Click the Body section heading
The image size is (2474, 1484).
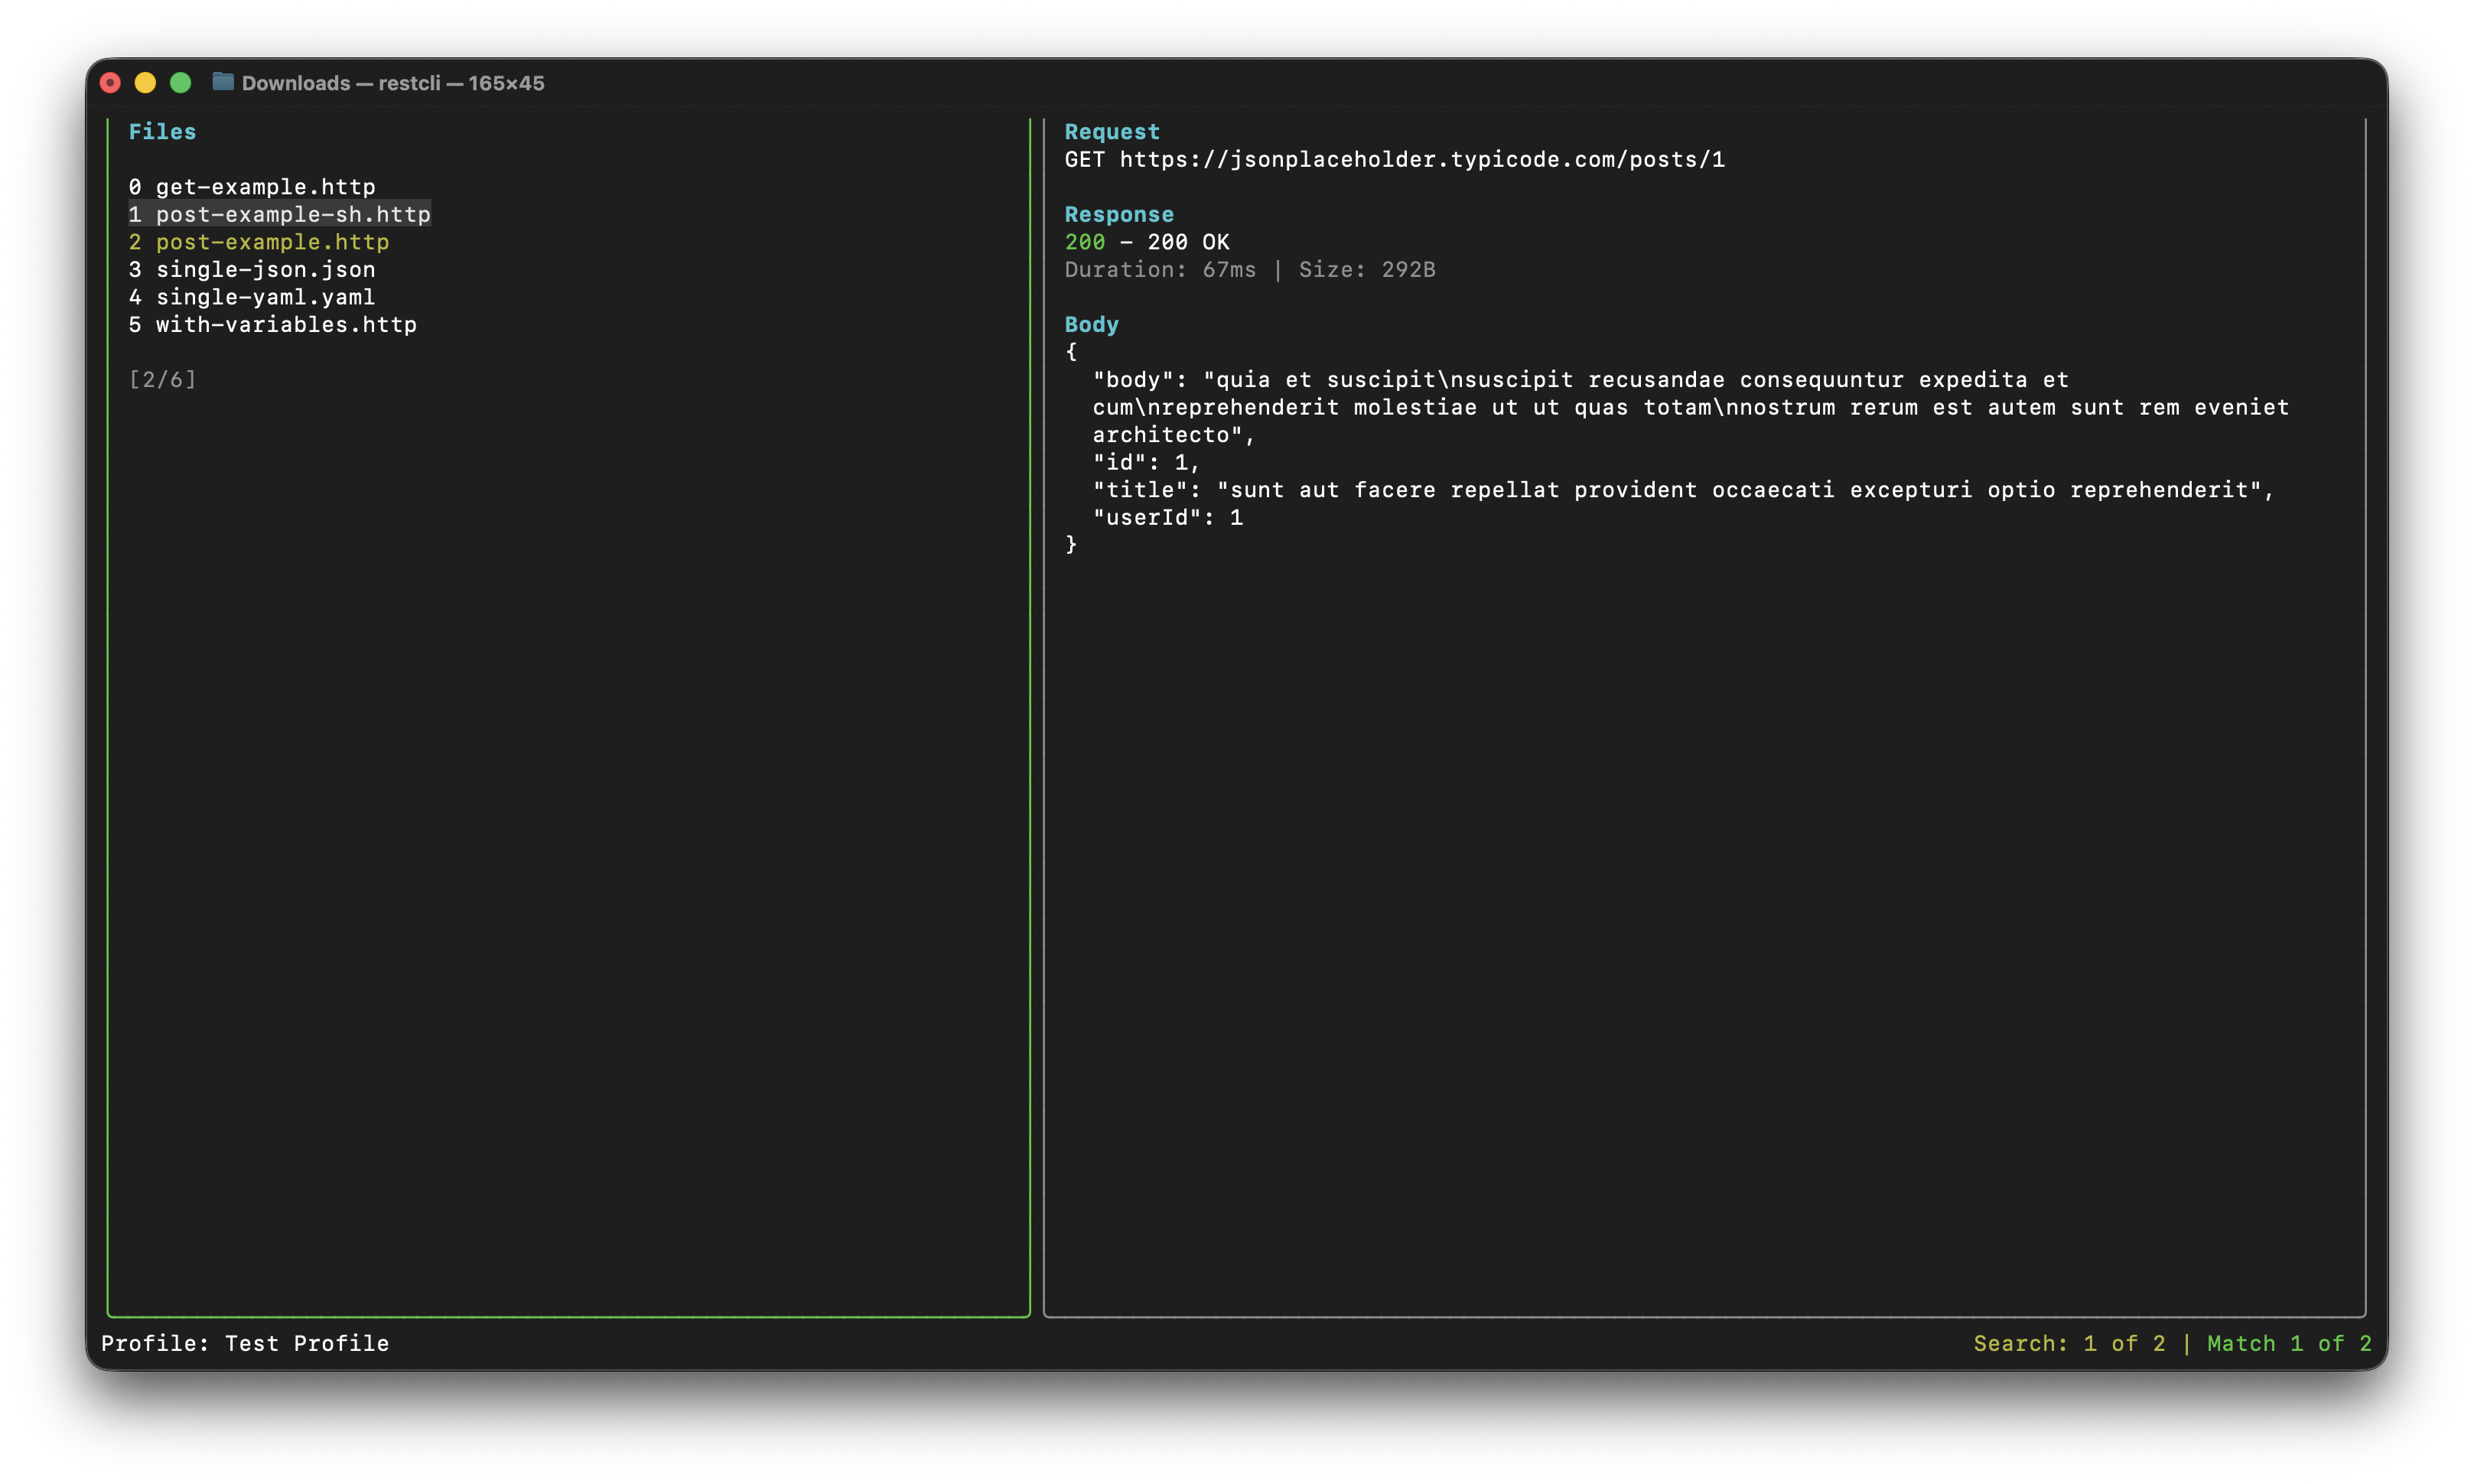click(1091, 324)
